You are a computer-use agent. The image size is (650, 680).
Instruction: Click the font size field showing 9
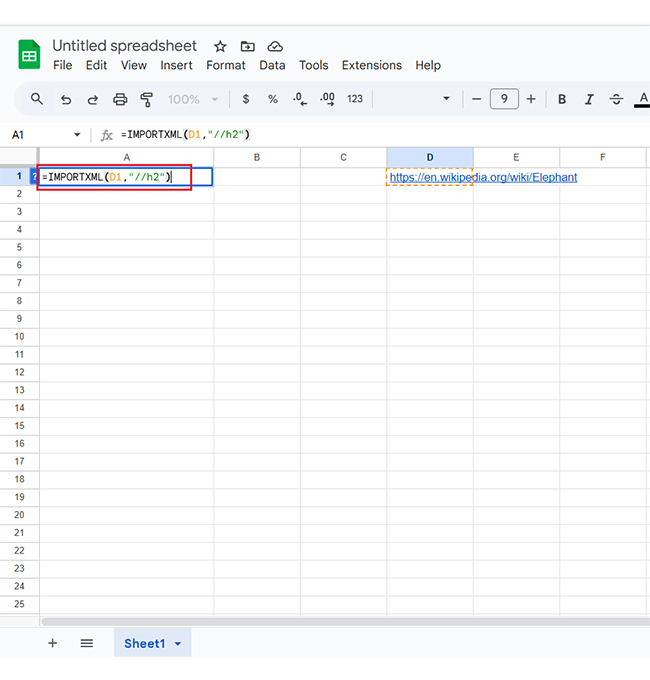[504, 99]
